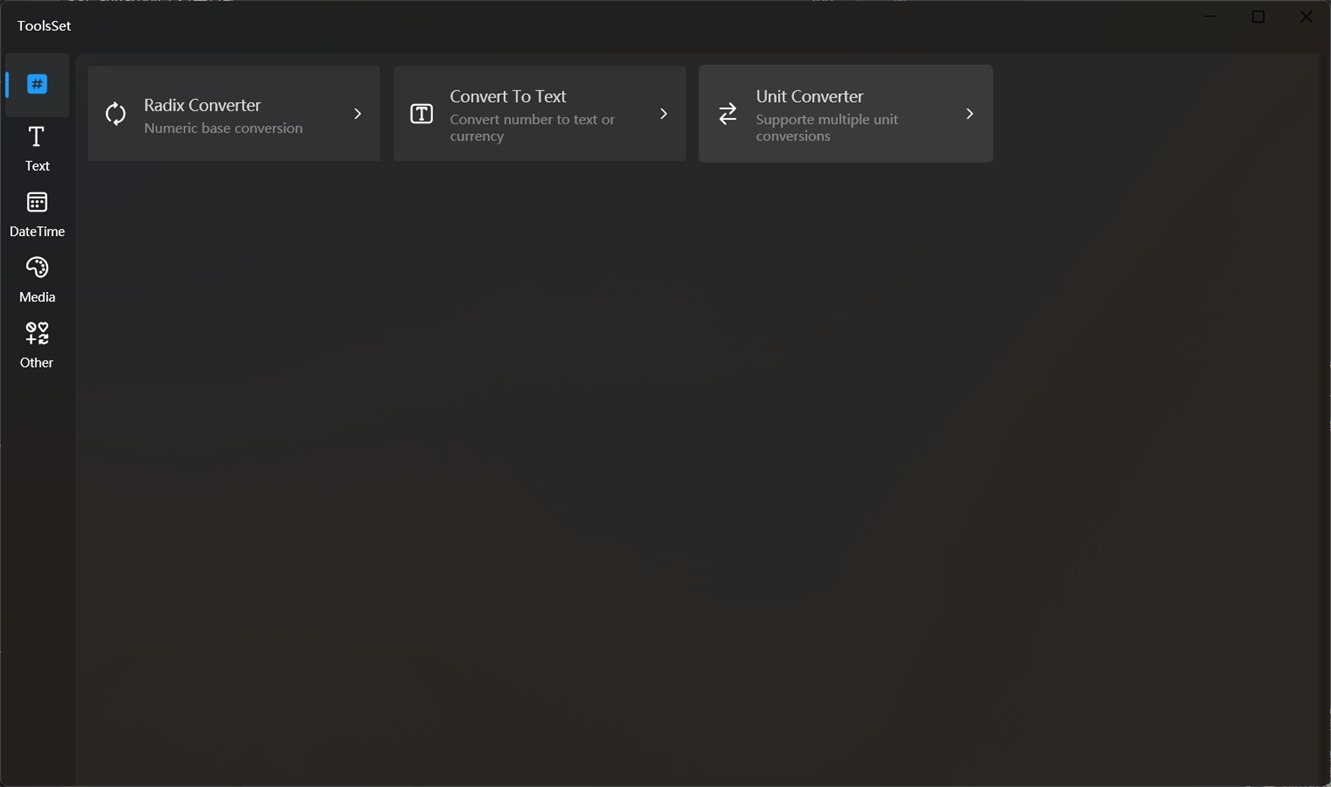This screenshot has width=1331, height=787.
Task: Switch to the Media tools category
Action: tap(37, 281)
